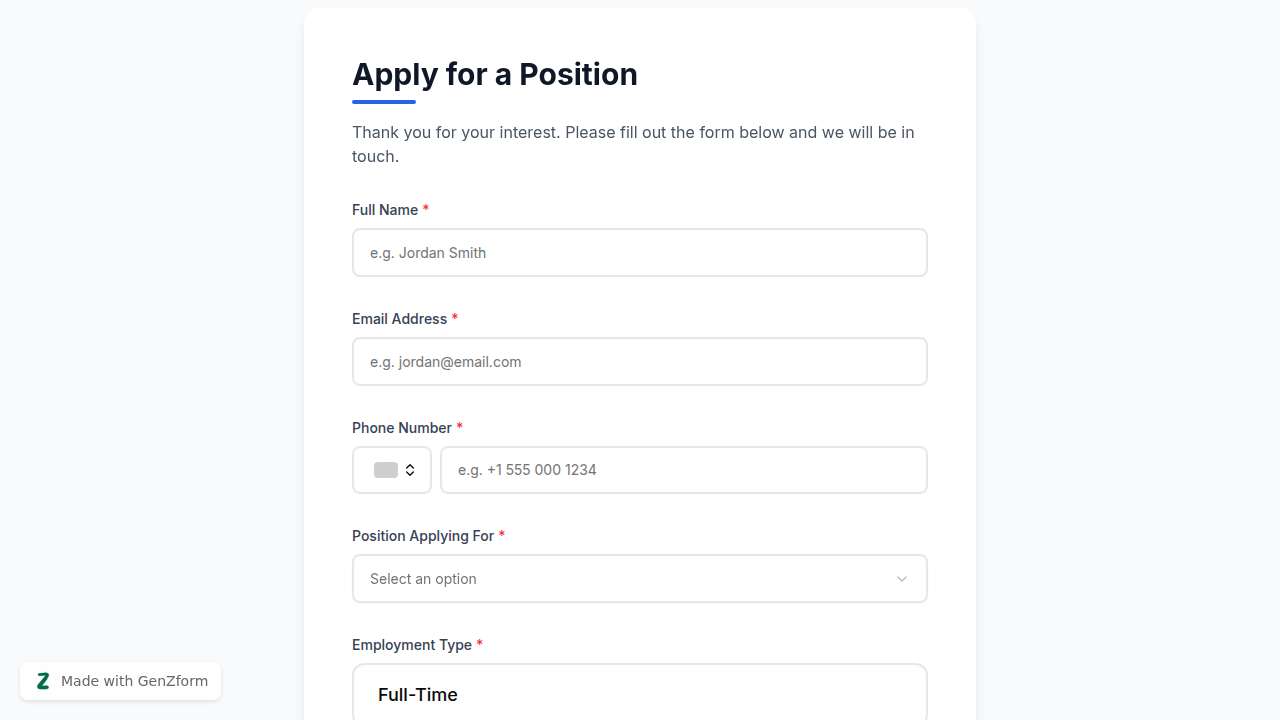The image size is (1280, 720).
Task: Click inside the Full Name input
Action: [x=640, y=252]
